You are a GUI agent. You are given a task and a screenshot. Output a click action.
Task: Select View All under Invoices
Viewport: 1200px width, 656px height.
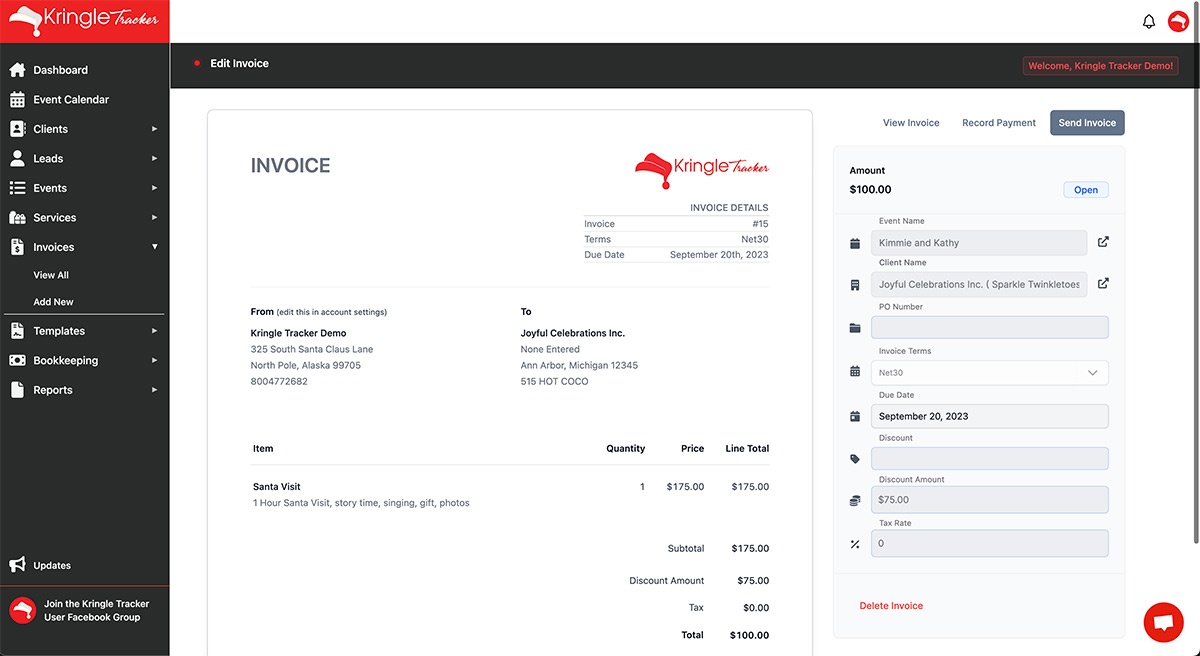tap(51, 275)
